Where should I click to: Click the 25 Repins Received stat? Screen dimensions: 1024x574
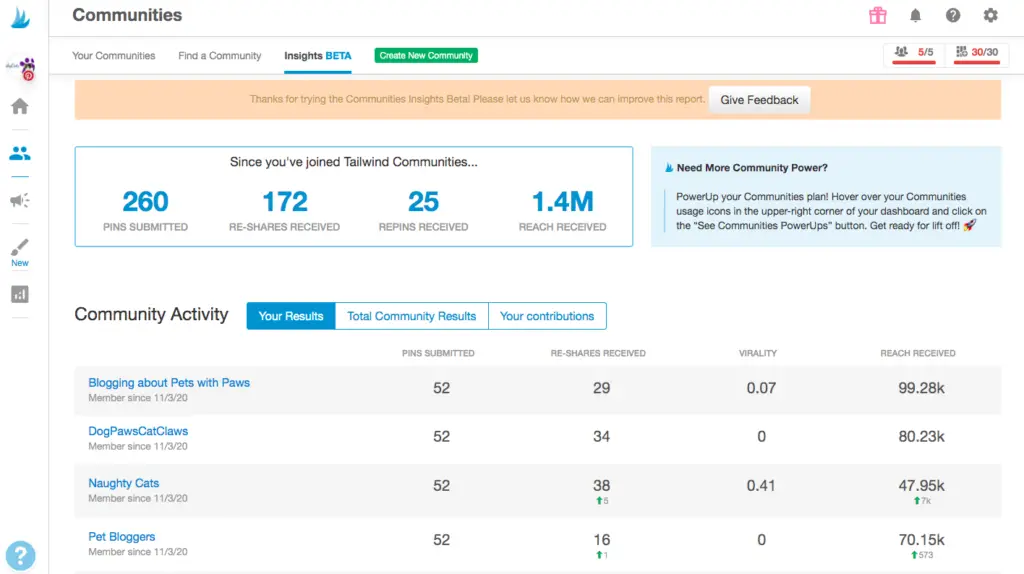(x=423, y=210)
